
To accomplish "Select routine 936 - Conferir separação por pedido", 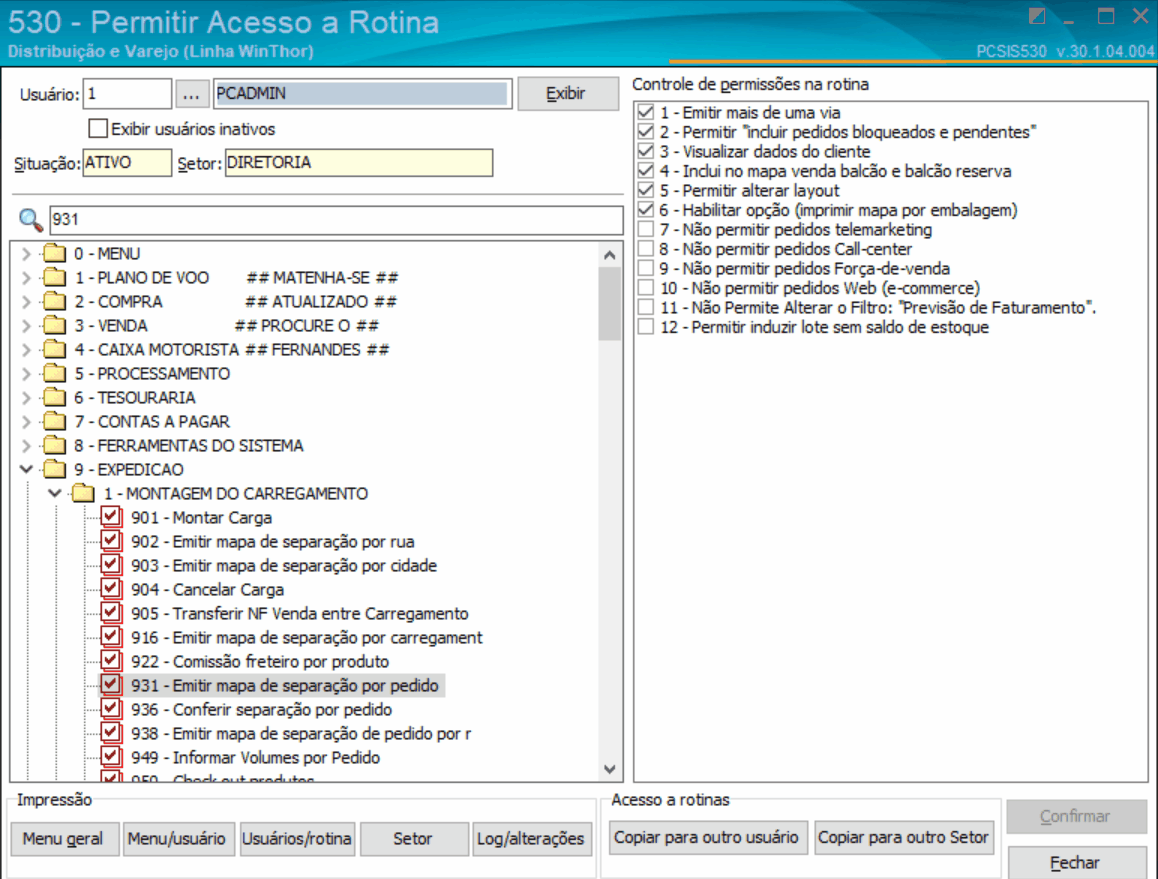I will pyautogui.click(x=261, y=709).
